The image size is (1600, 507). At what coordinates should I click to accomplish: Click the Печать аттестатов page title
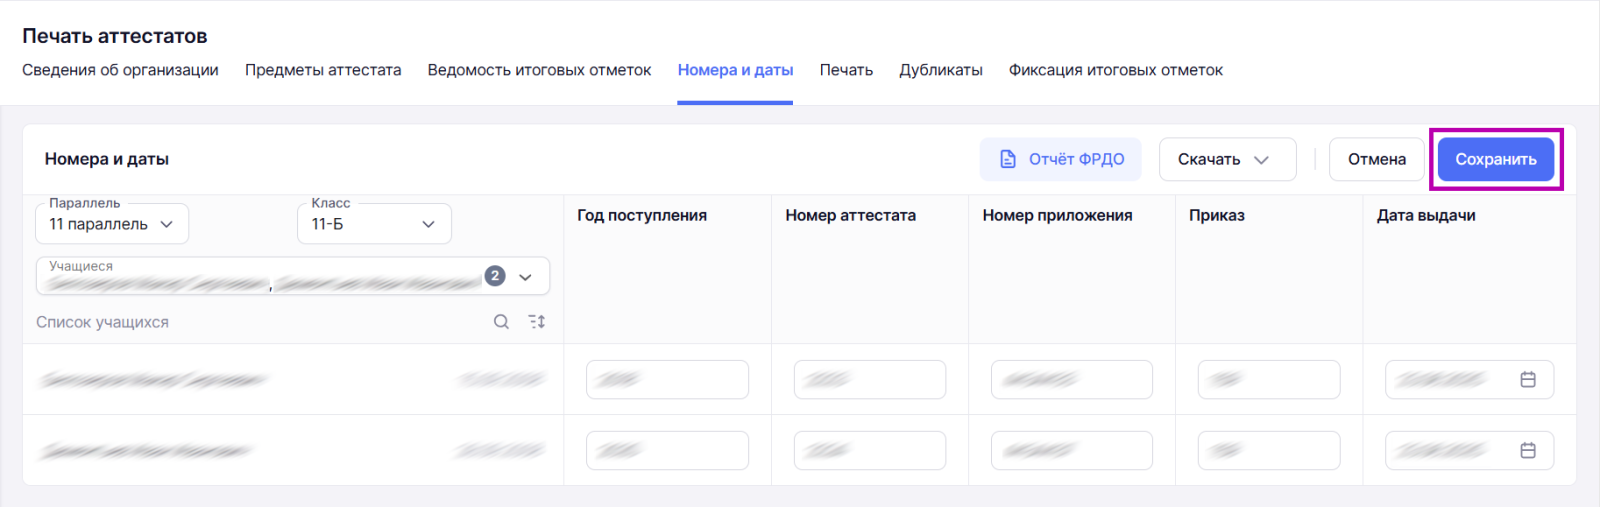coord(115,36)
